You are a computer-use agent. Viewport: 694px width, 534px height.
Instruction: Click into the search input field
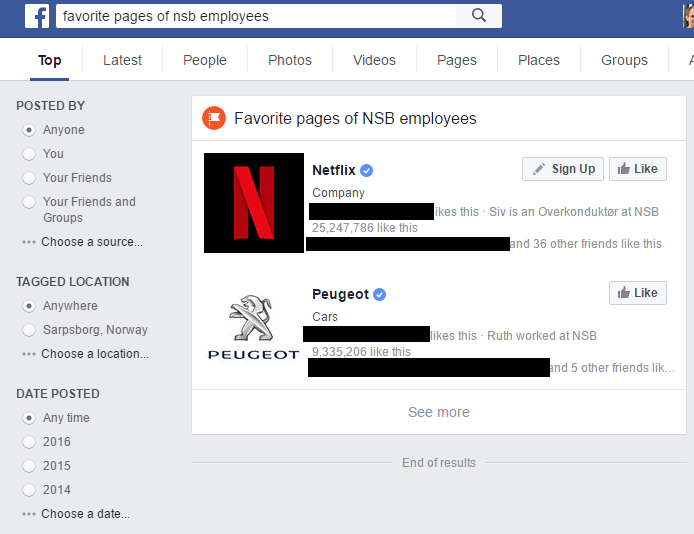256,16
